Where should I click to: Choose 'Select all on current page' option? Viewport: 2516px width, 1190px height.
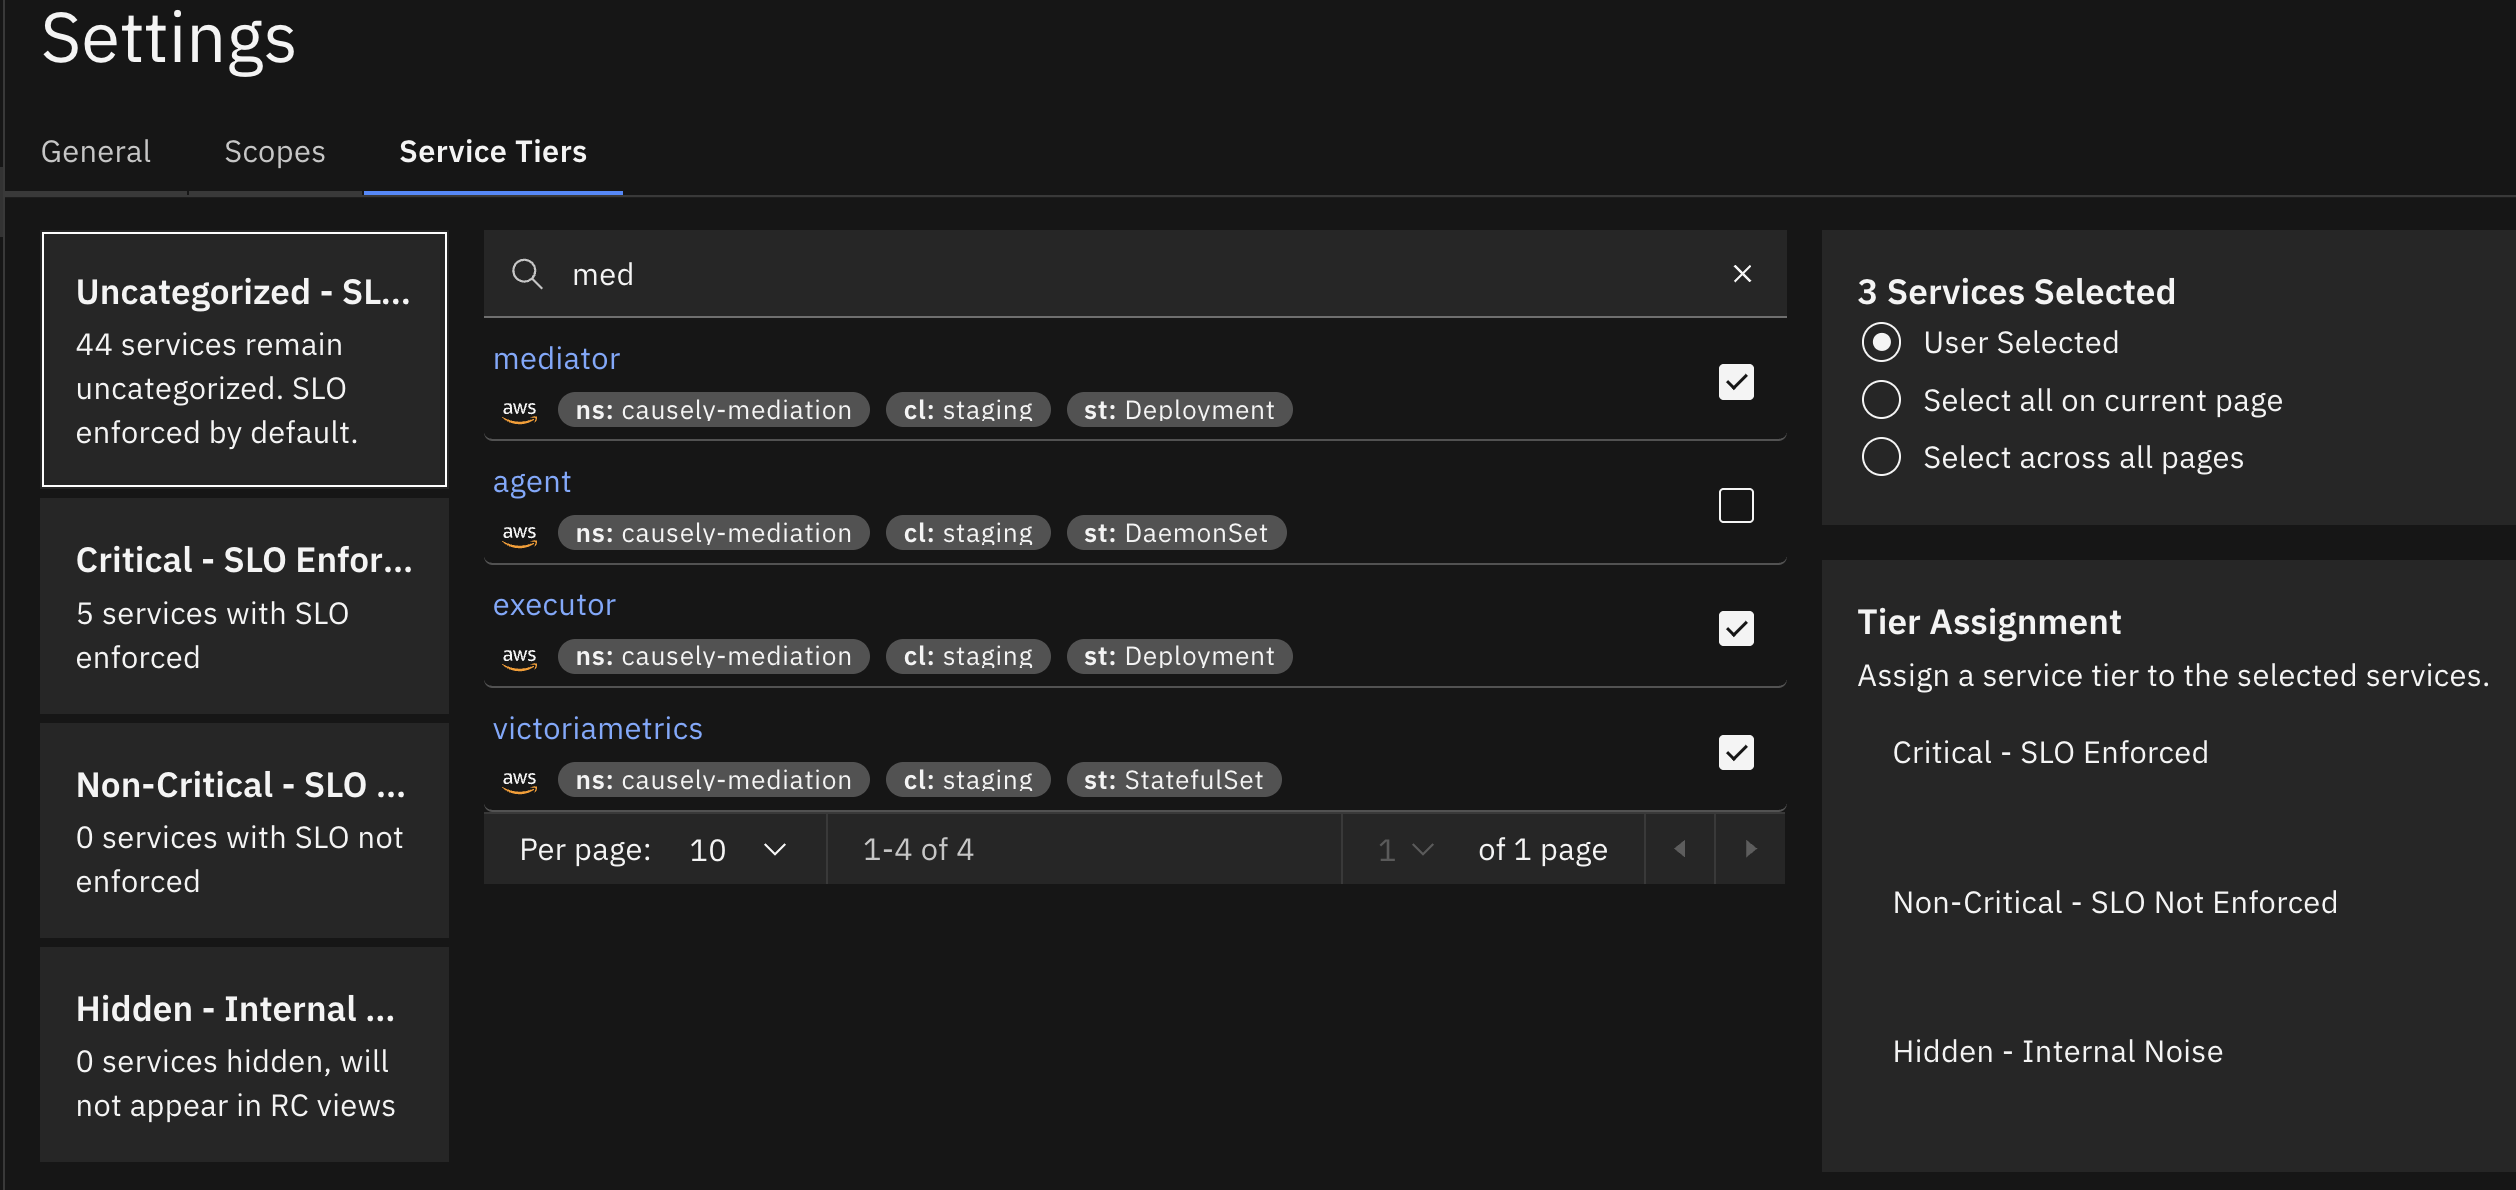[x=1881, y=399]
